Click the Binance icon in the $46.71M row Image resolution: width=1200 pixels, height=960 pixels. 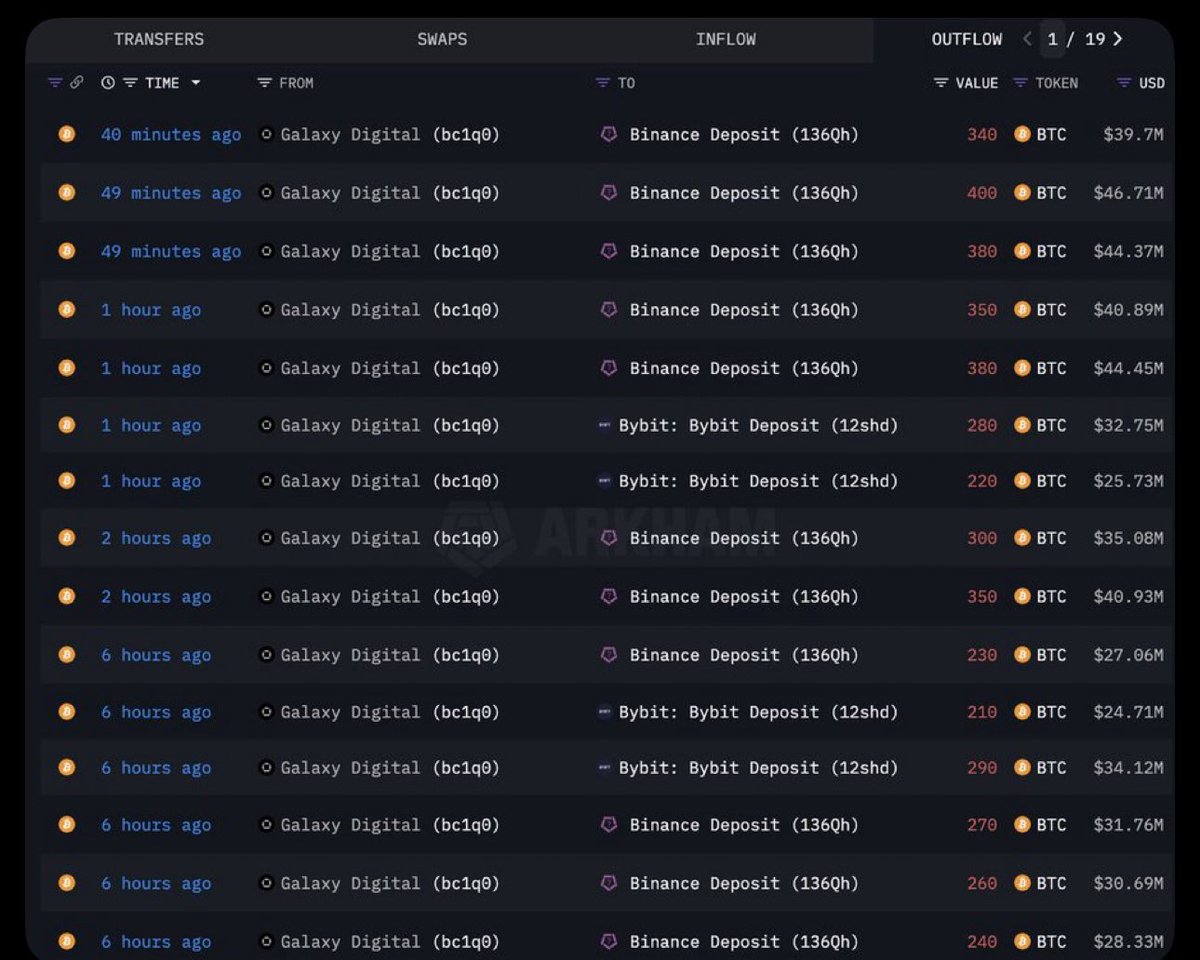(608, 193)
